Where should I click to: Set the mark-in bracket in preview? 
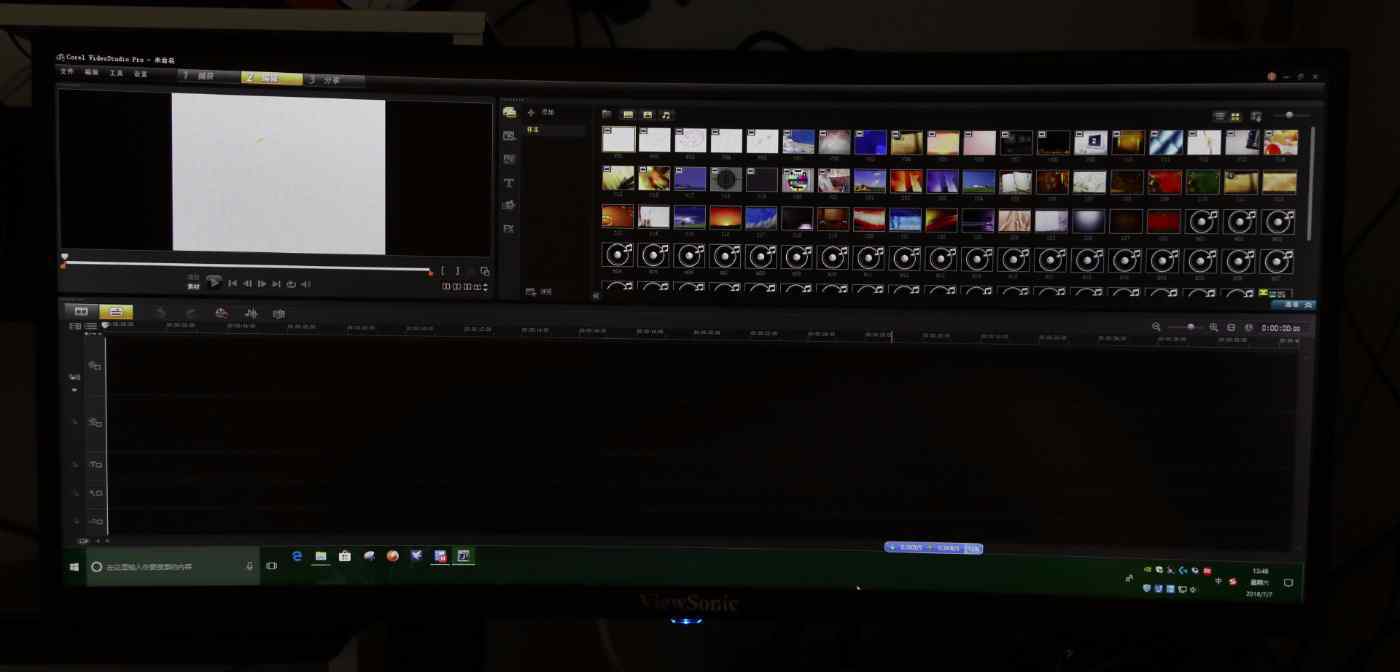442,271
